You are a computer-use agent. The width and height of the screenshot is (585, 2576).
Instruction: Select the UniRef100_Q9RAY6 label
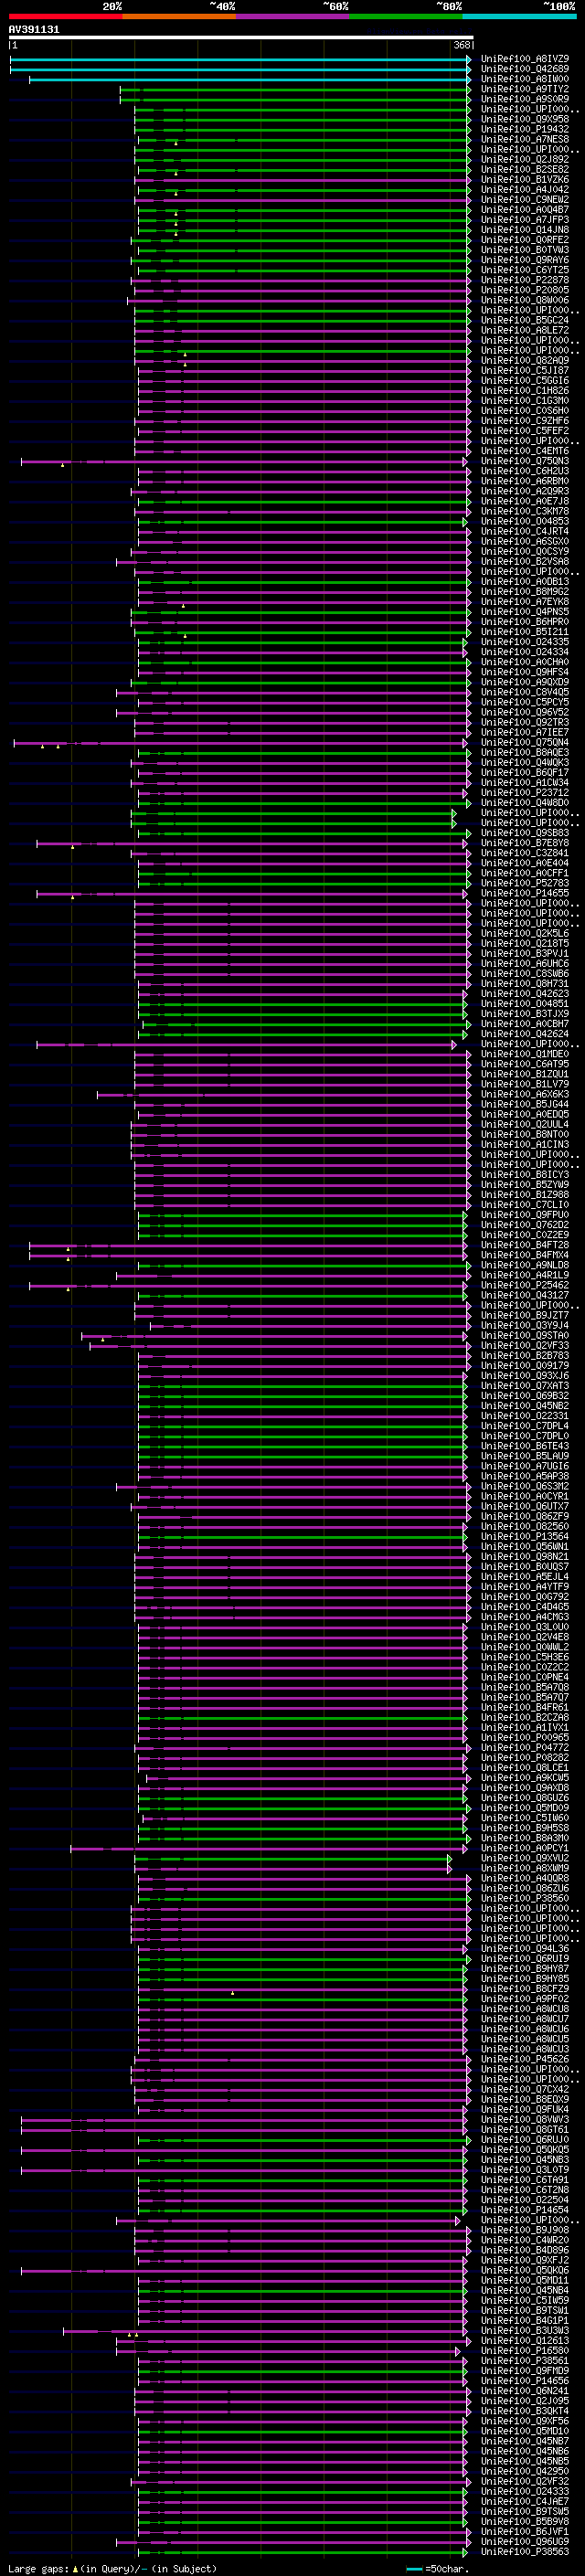(x=525, y=260)
